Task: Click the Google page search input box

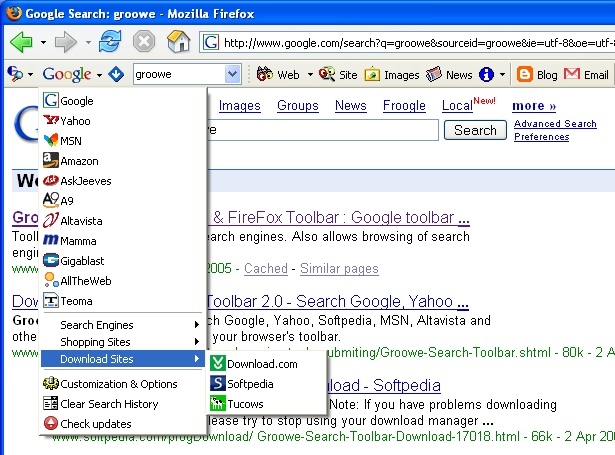Action: (x=323, y=130)
